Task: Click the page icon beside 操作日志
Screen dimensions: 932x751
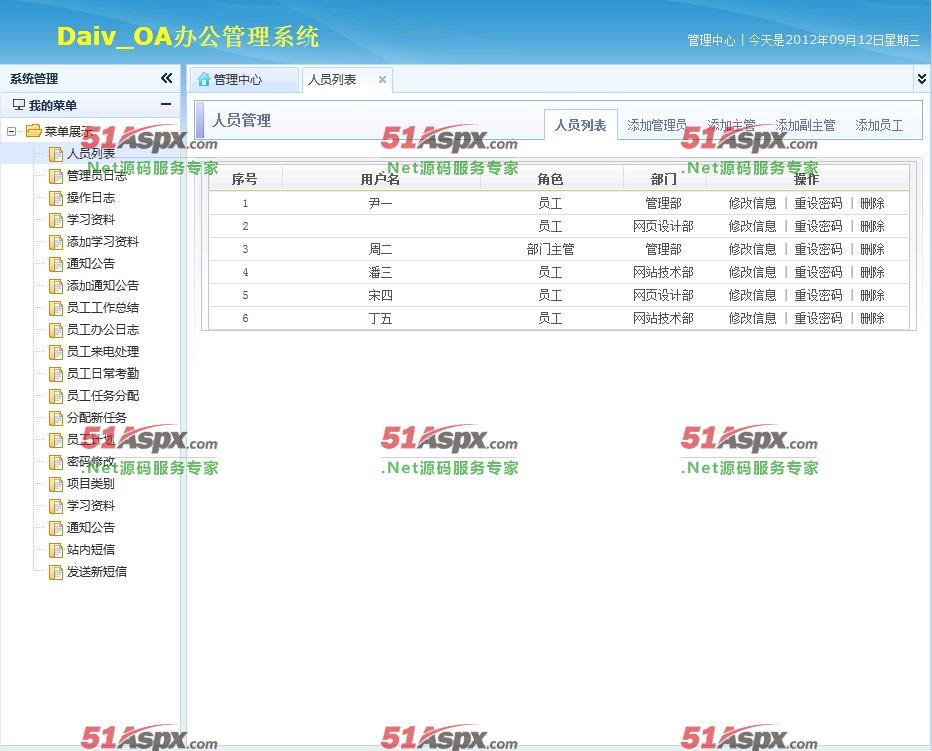Action: [x=55, y=198]
